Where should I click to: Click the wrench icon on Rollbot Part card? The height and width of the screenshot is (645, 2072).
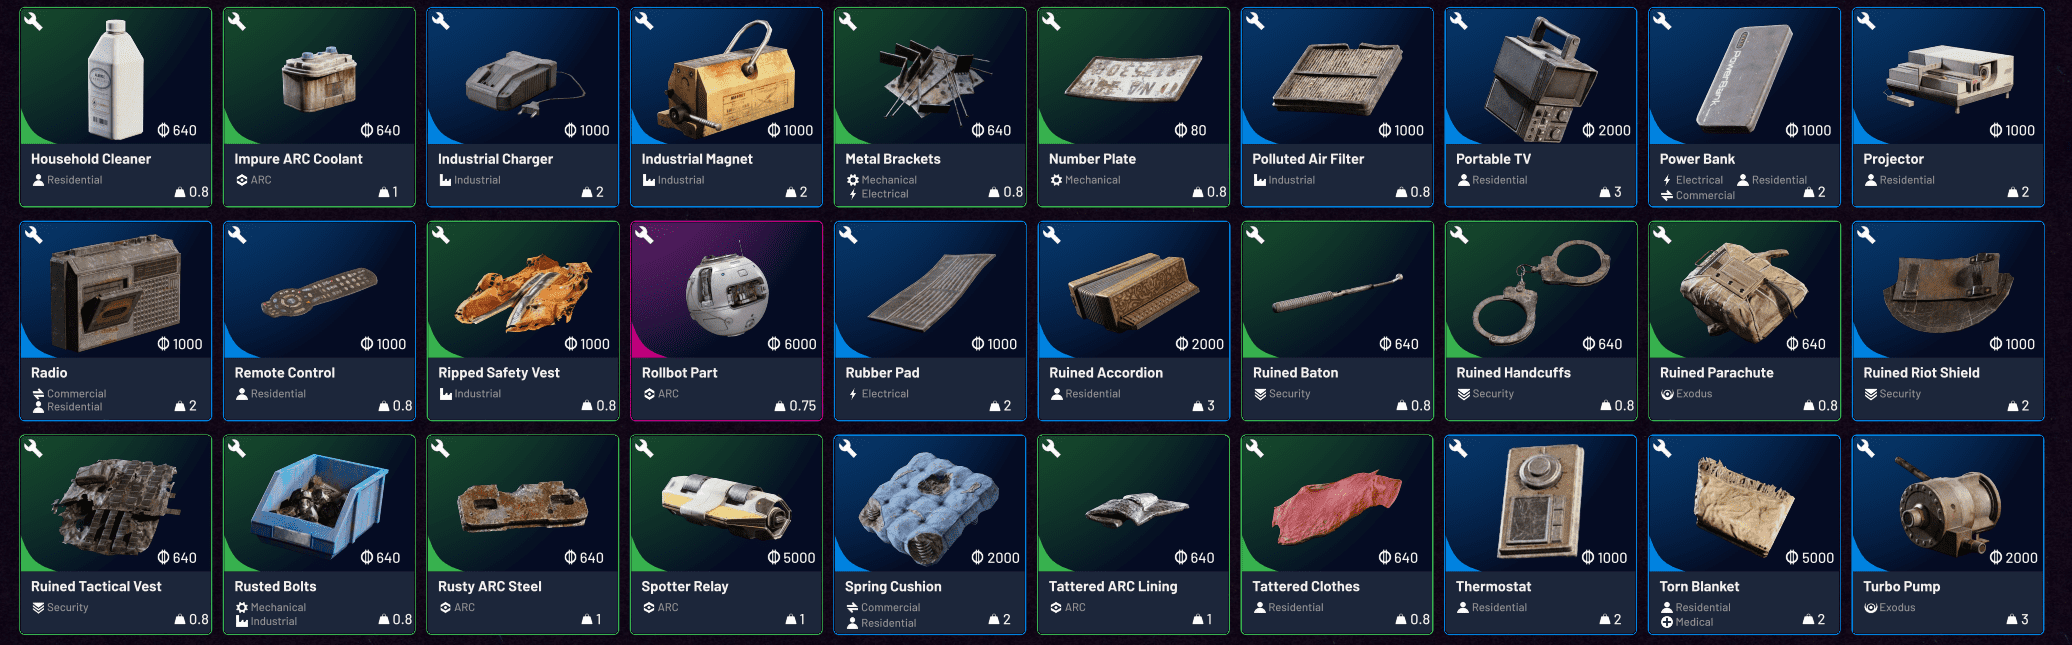coord(644,235)
